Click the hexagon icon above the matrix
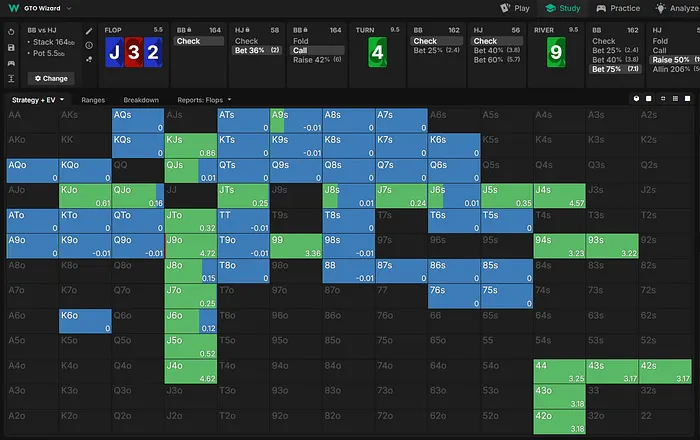The width and height of the screenshot is (700, 440). coord(636,100)
